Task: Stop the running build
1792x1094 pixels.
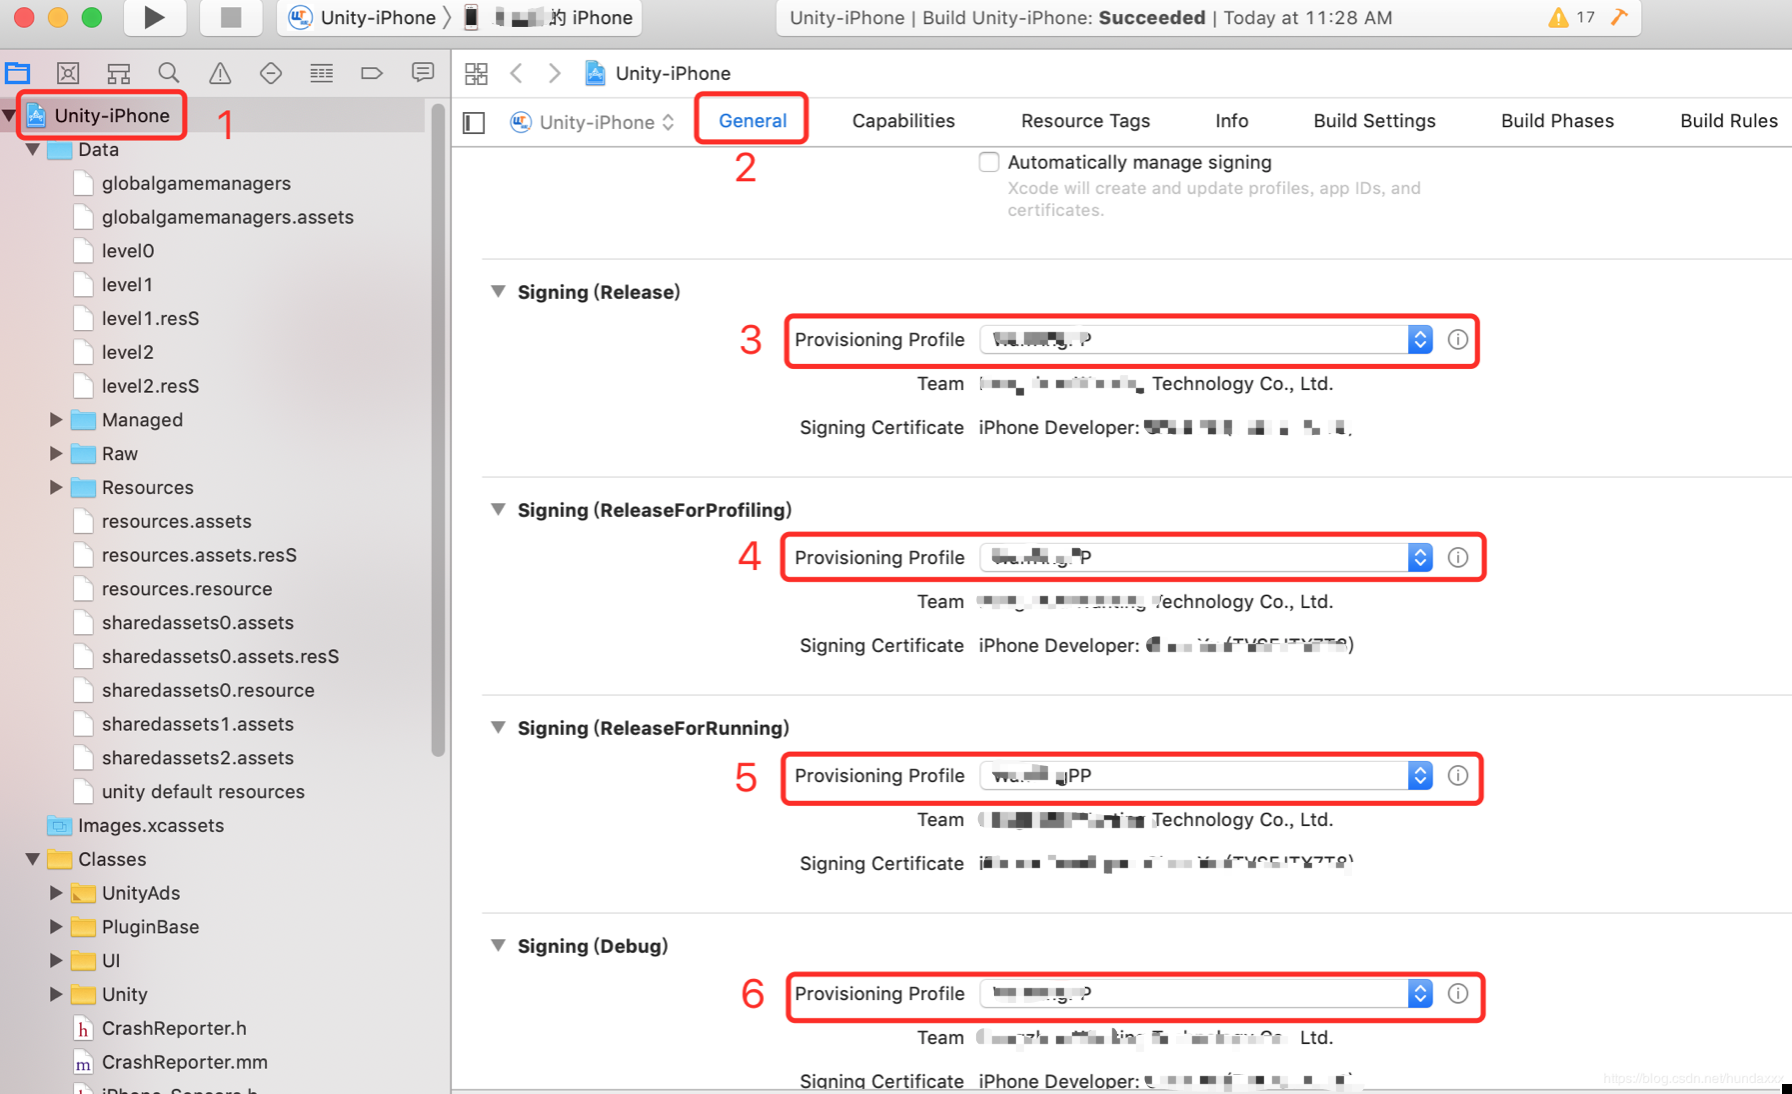Action: (231, 17)
